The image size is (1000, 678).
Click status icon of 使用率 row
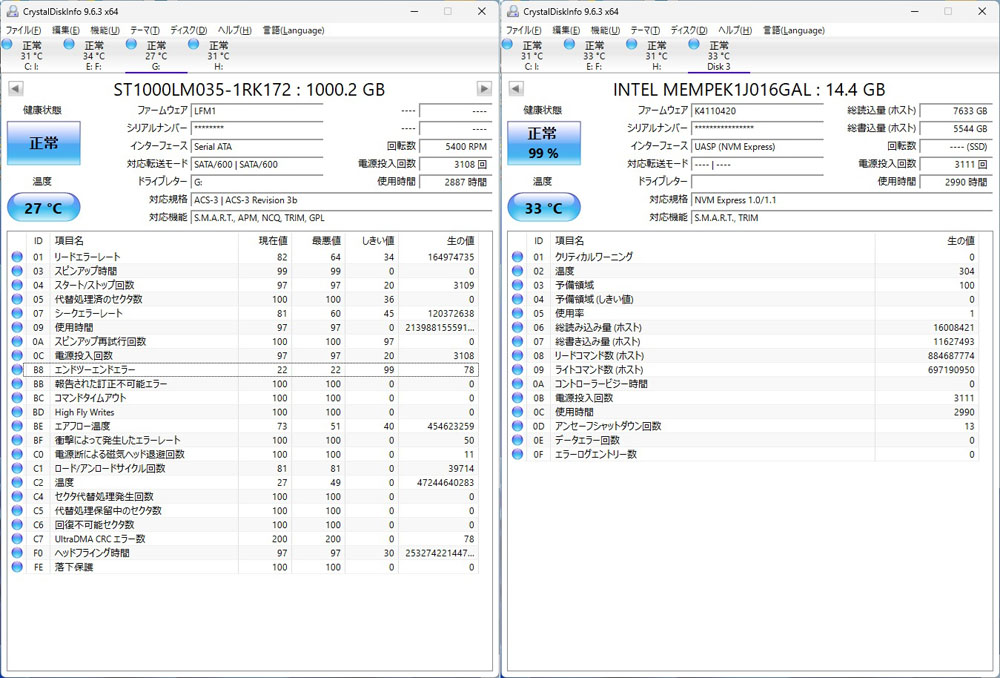point(517,313)
